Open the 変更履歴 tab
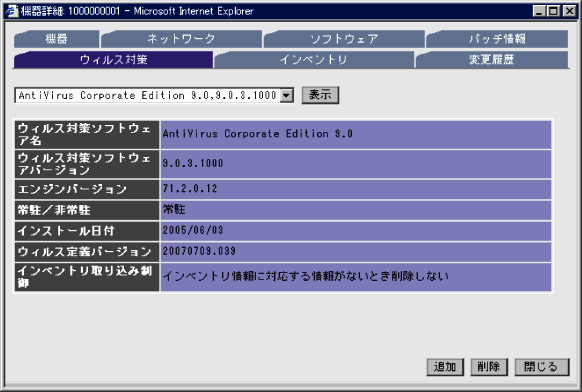Image resolution: width=582 pixels, height=392 pixels. 492,59
